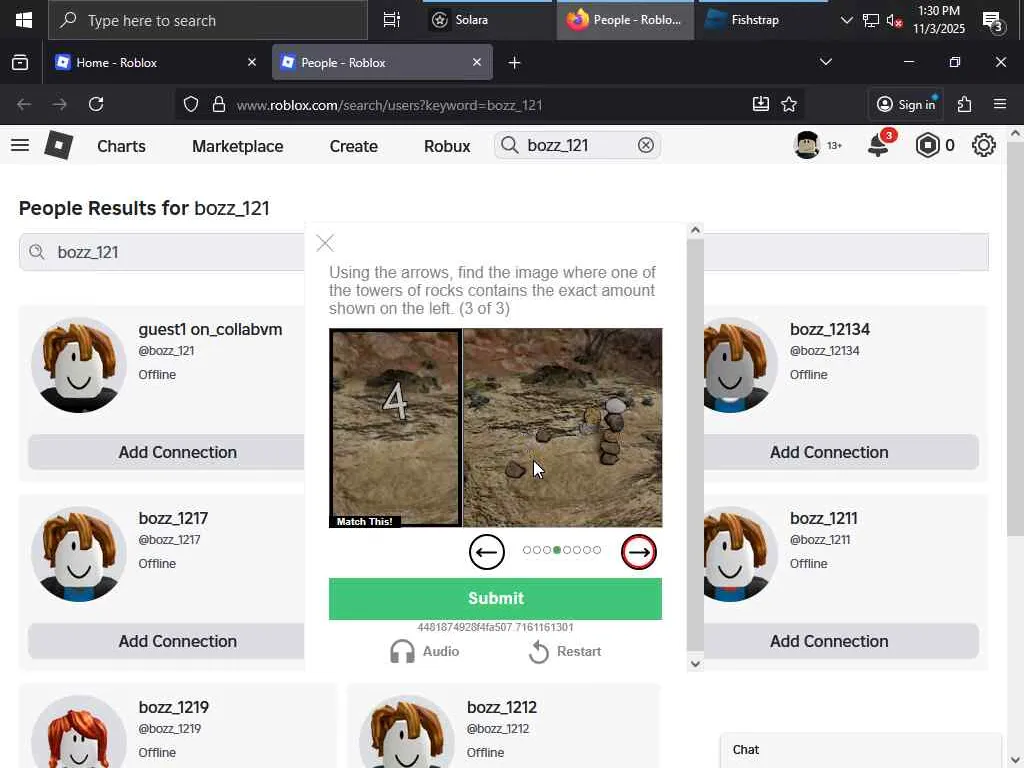Close the People - Roblox tab
Viewport: 1024px width, 768px height.
click(x=477, y=63)
